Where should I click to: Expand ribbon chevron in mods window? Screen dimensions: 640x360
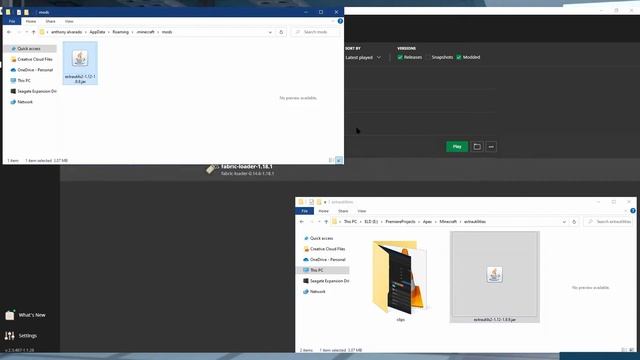tap(333, 21)
